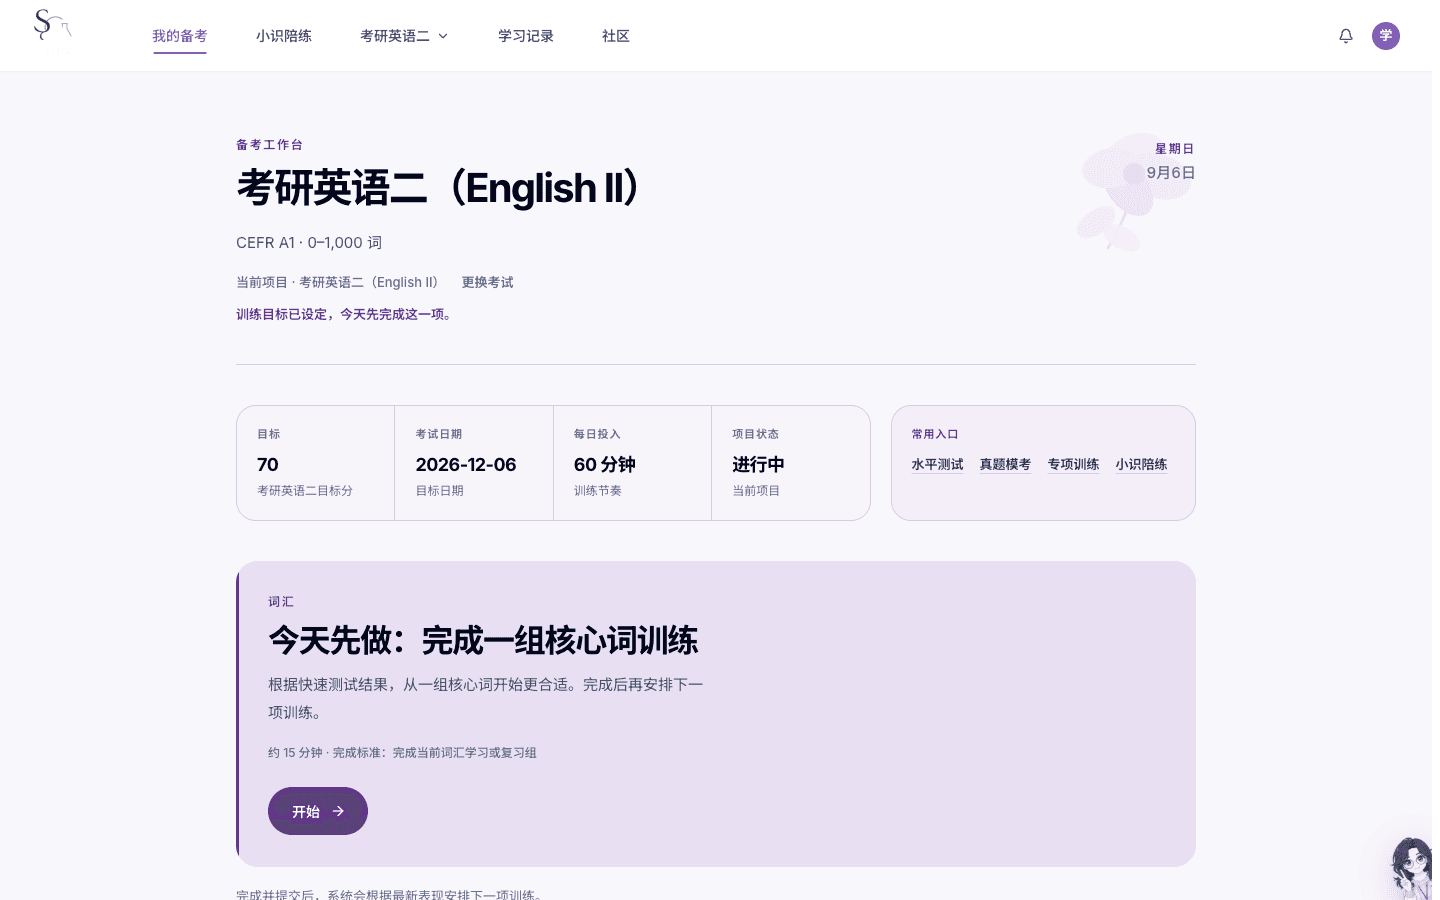This screenshot has height=900, width=1440.
Task: Click the heading 今天先做：完成一组核心词训练
Action: pos(483,640)
